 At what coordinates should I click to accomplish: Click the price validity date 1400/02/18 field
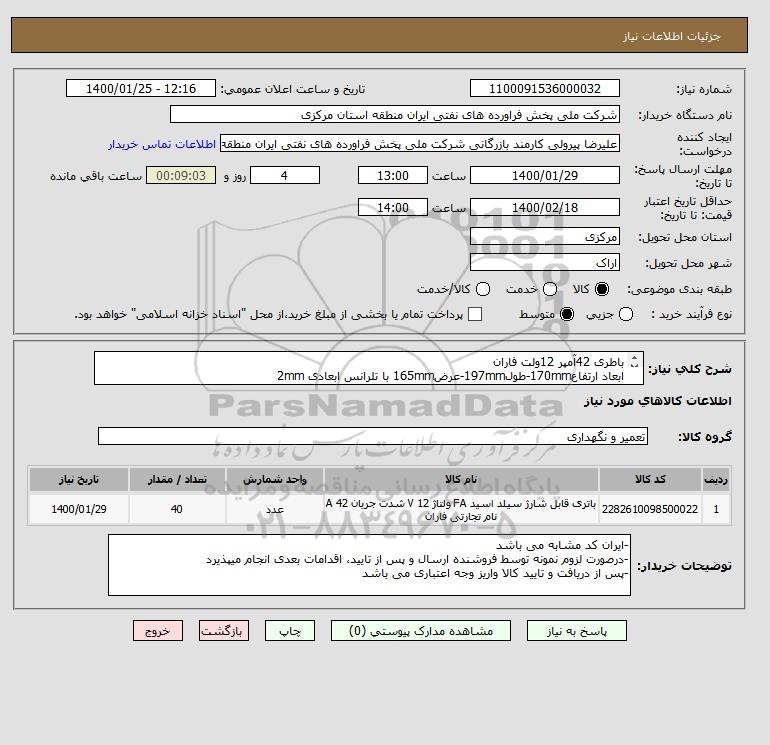pyautogui.click(x=545, y=207)
